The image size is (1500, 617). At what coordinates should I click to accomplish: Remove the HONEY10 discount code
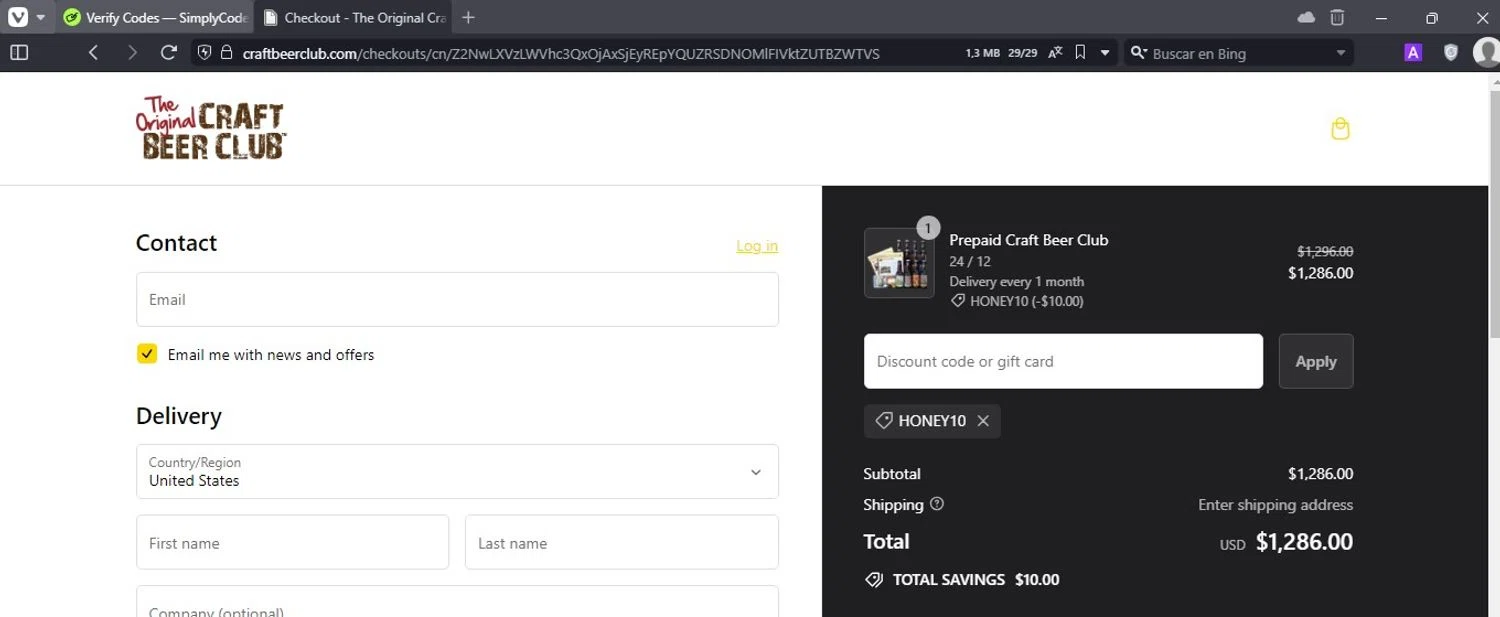pos(983,421)
